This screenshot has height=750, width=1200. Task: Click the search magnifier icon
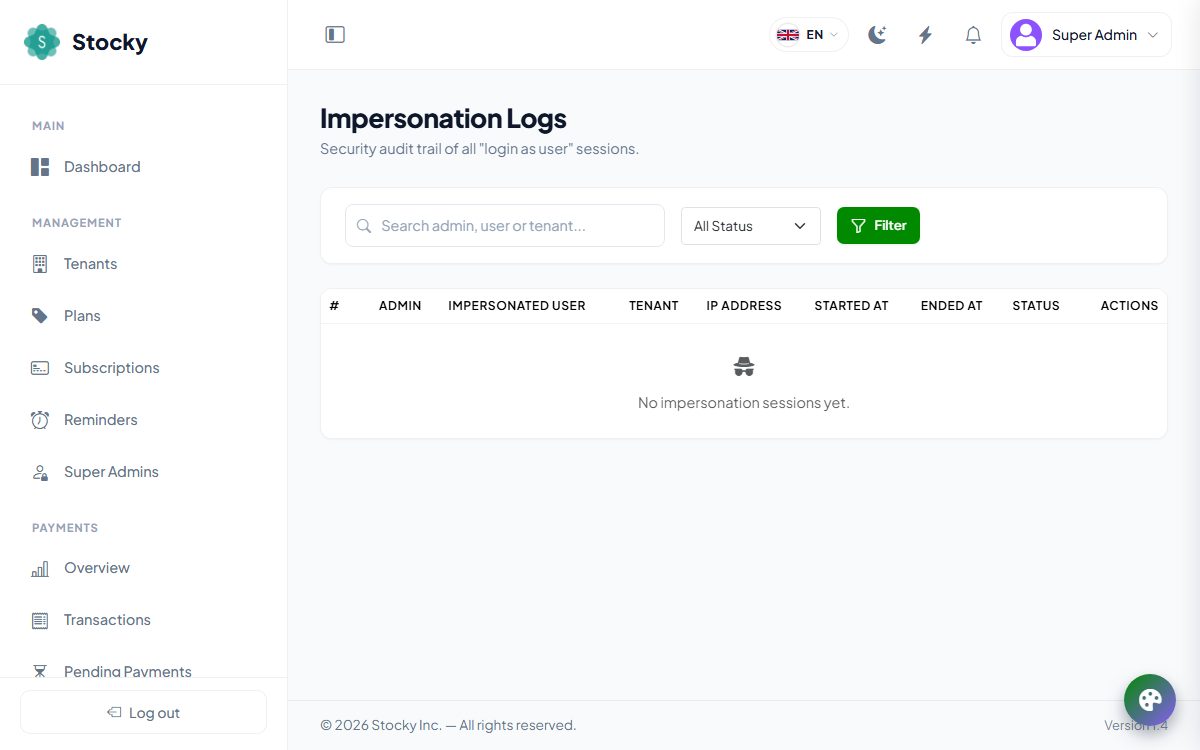pyautogui.click(x=364, y=226)
